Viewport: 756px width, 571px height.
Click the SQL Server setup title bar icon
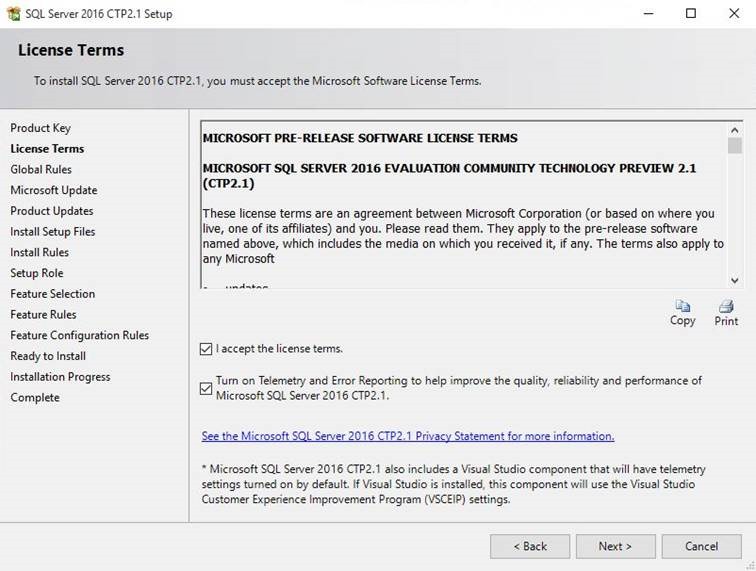coord(14,14)
